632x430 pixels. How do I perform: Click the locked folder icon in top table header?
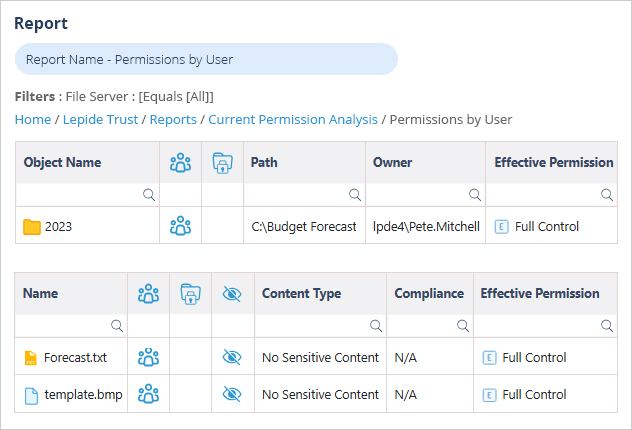point(222,162)
